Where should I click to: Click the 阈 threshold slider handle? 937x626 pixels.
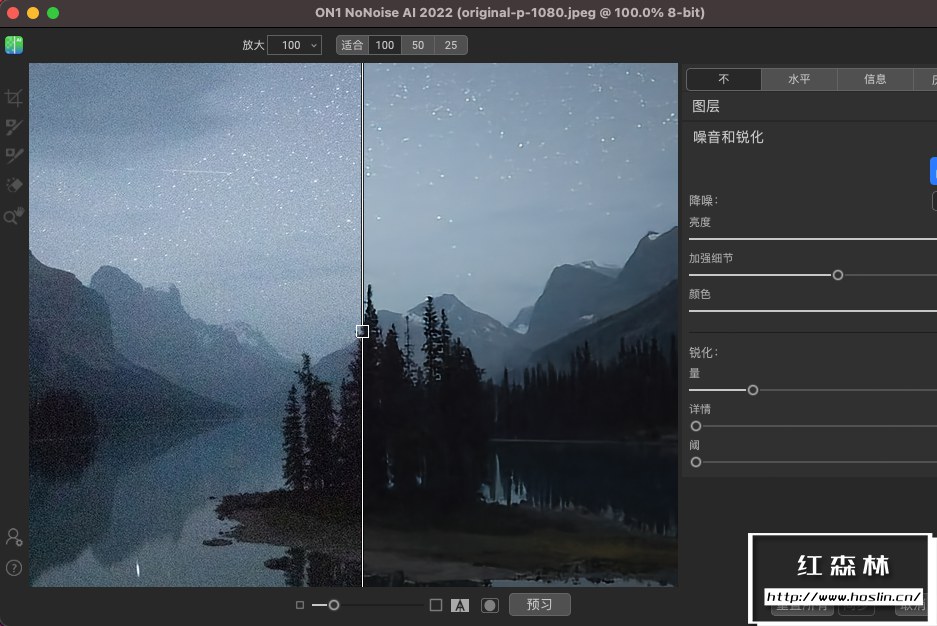pos(696,462)
